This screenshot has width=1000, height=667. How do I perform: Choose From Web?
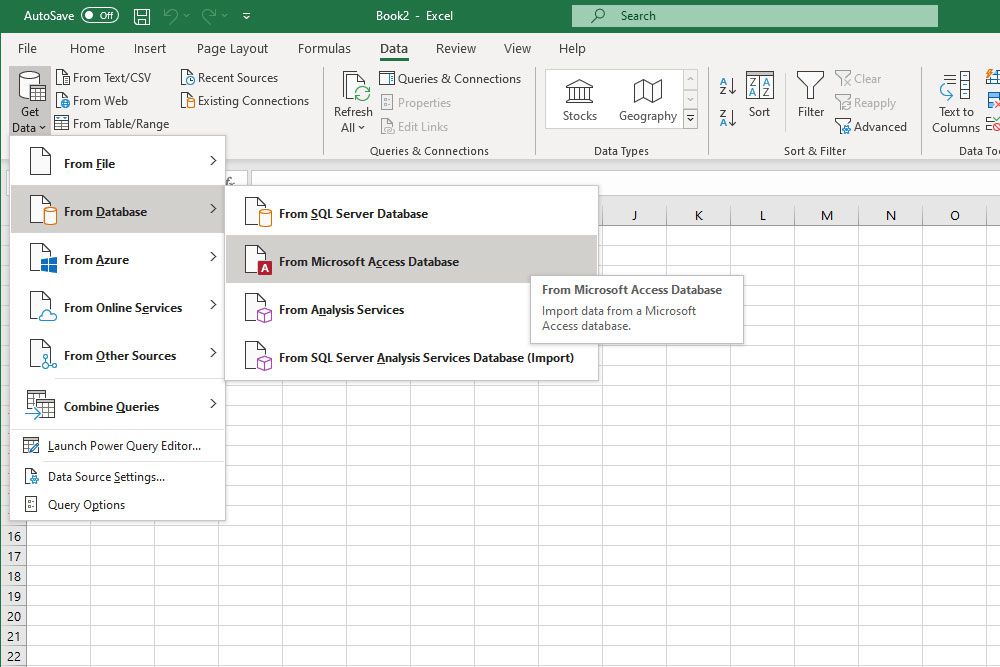(92, 101)
